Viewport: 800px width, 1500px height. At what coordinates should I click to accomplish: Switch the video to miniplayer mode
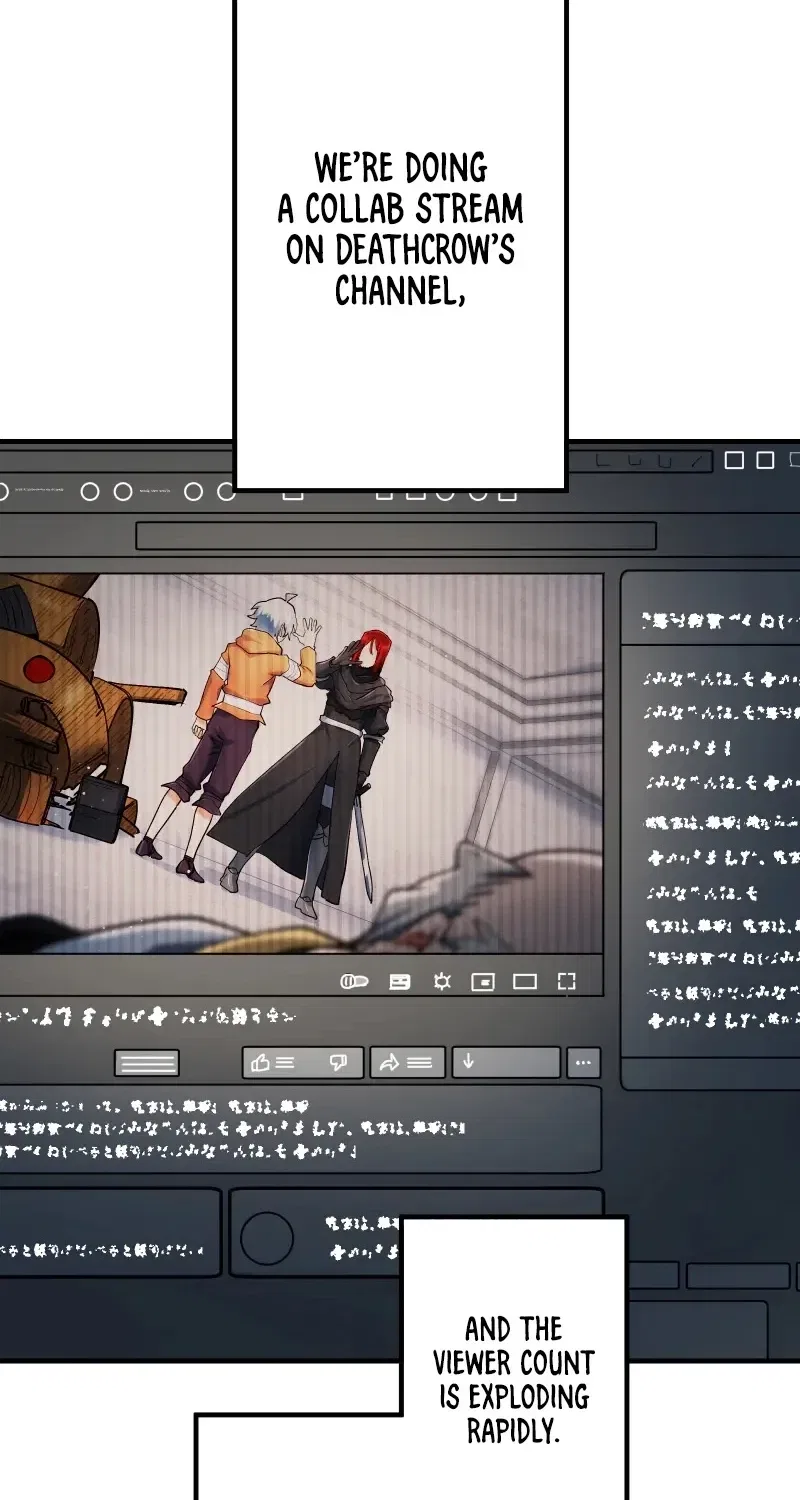(483, 982)
